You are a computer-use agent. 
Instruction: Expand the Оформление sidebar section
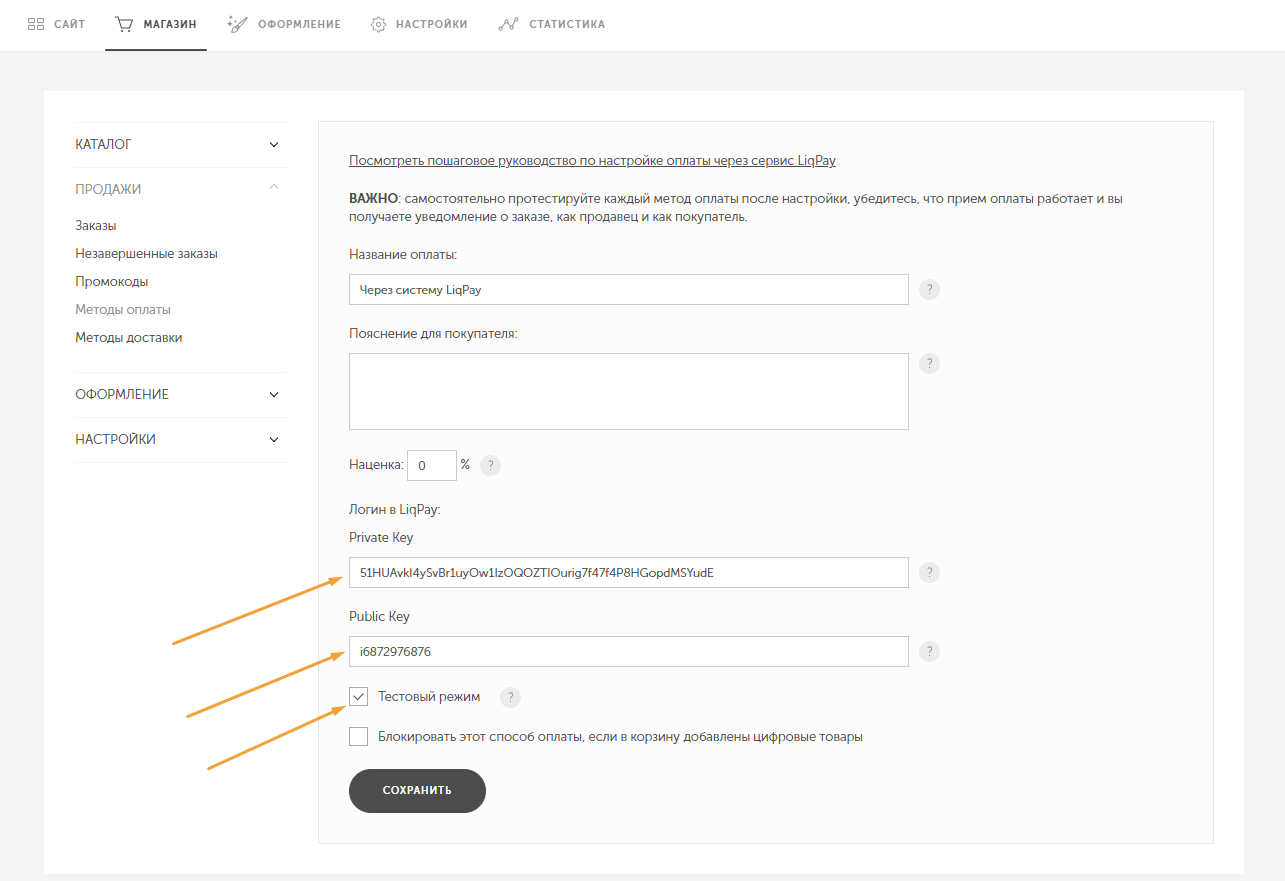point(181,395)
